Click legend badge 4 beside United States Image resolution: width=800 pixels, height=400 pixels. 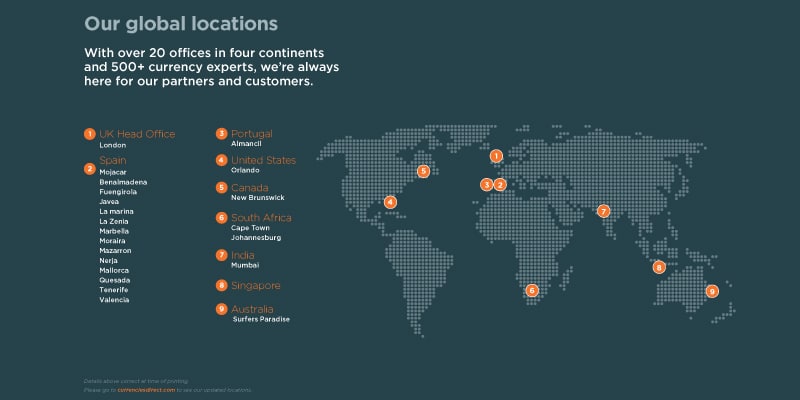[221, 160]
